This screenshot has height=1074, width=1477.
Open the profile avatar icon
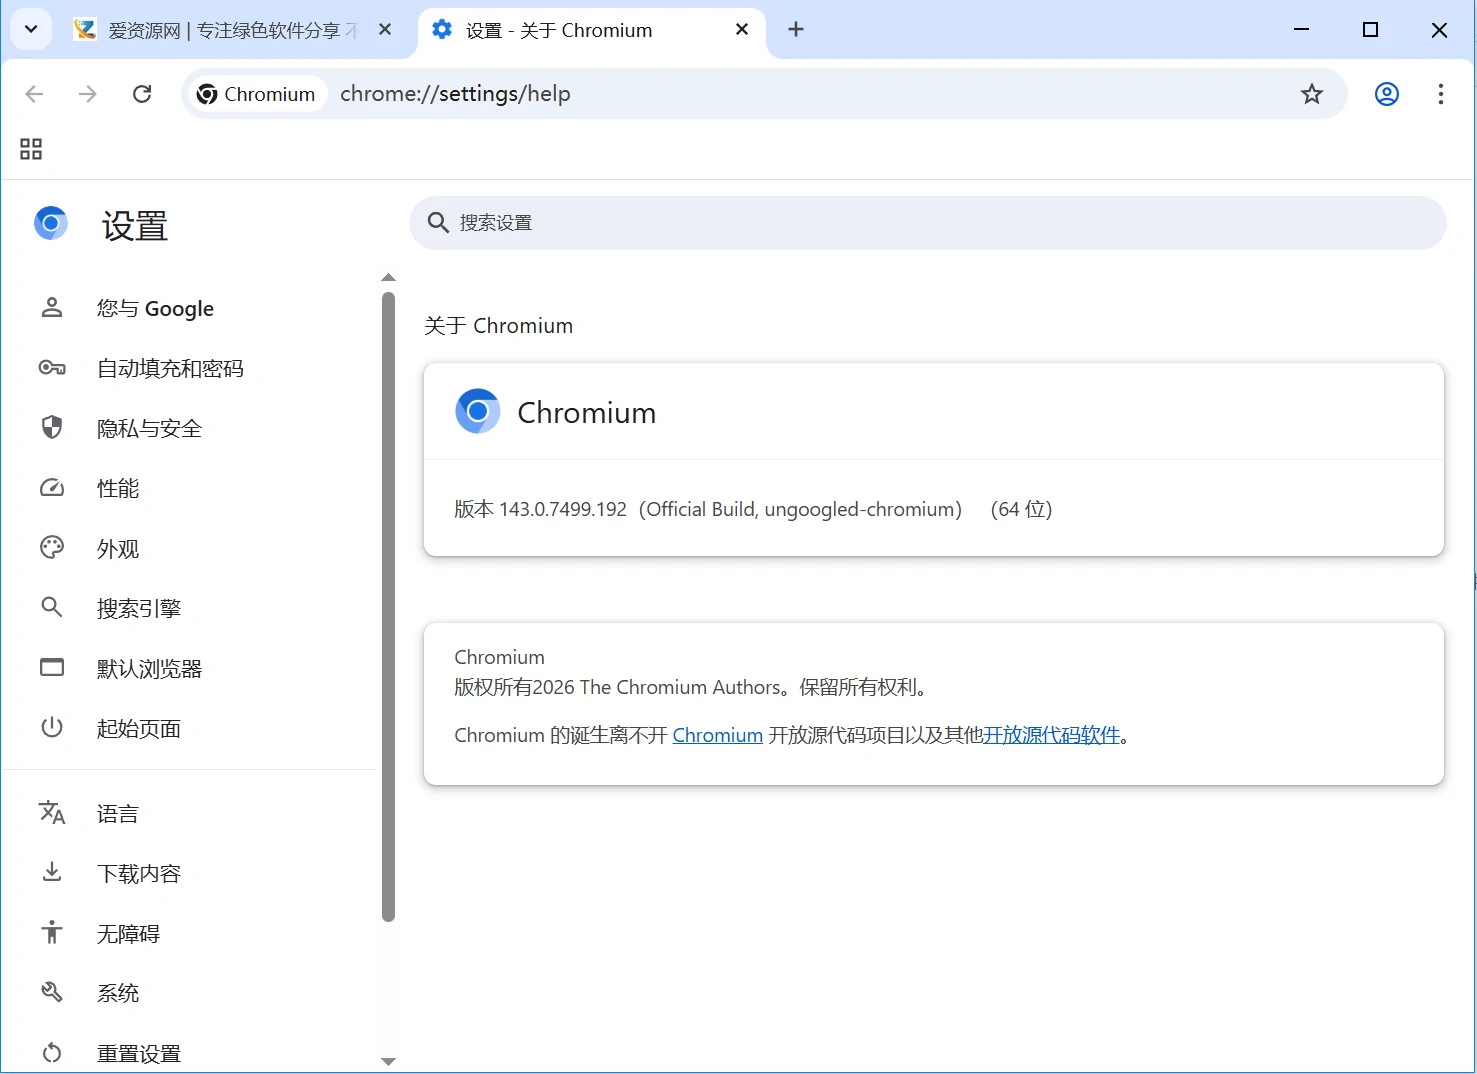[1386, 94]
